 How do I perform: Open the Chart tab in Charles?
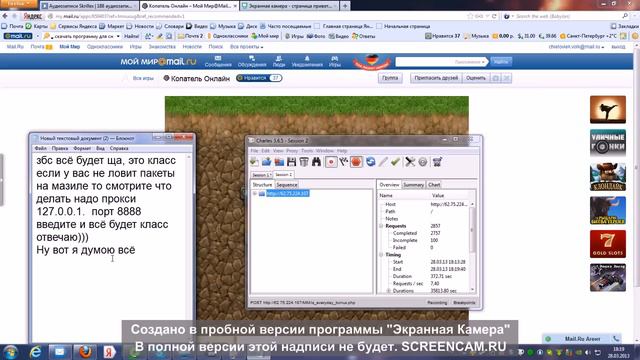click(x=434, y=185)
